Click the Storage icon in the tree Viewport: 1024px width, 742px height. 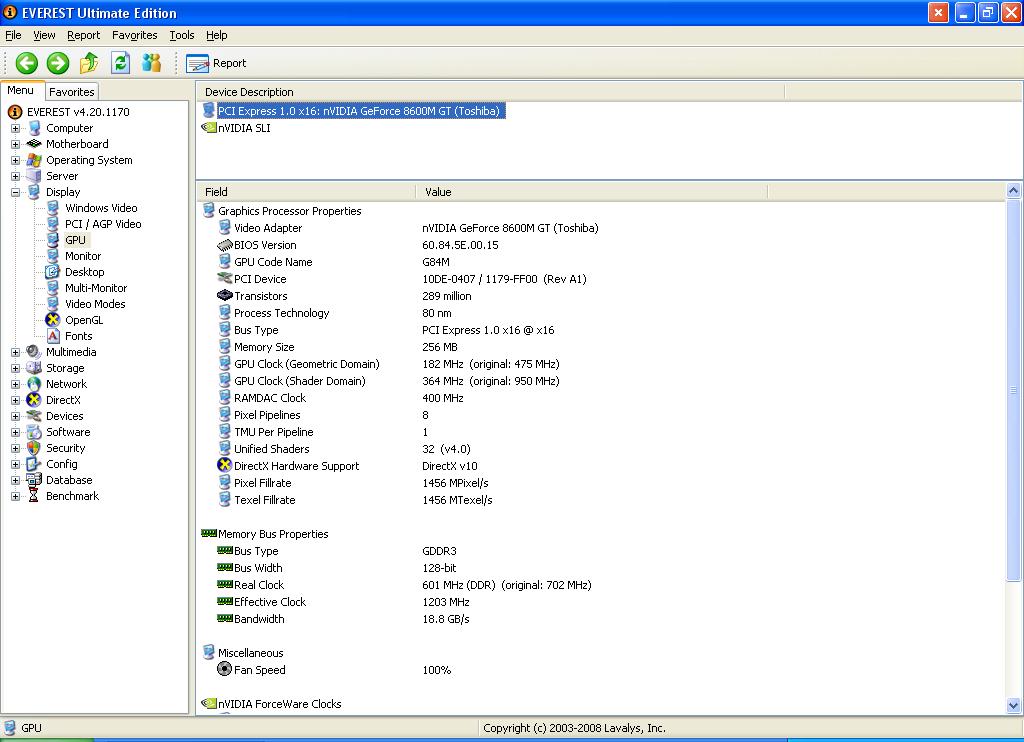pyautogui.click(x=33, y=368)
